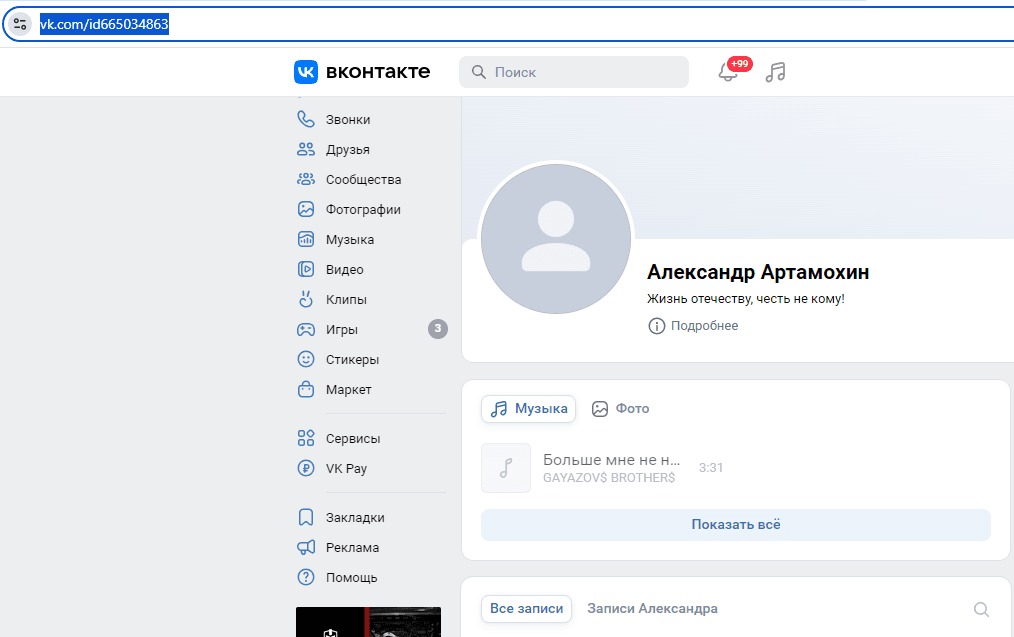Go to Друзья in the sidebar
Image resolution: width=1014 pixels, height=637 pixels.
[x=348, y=149]
